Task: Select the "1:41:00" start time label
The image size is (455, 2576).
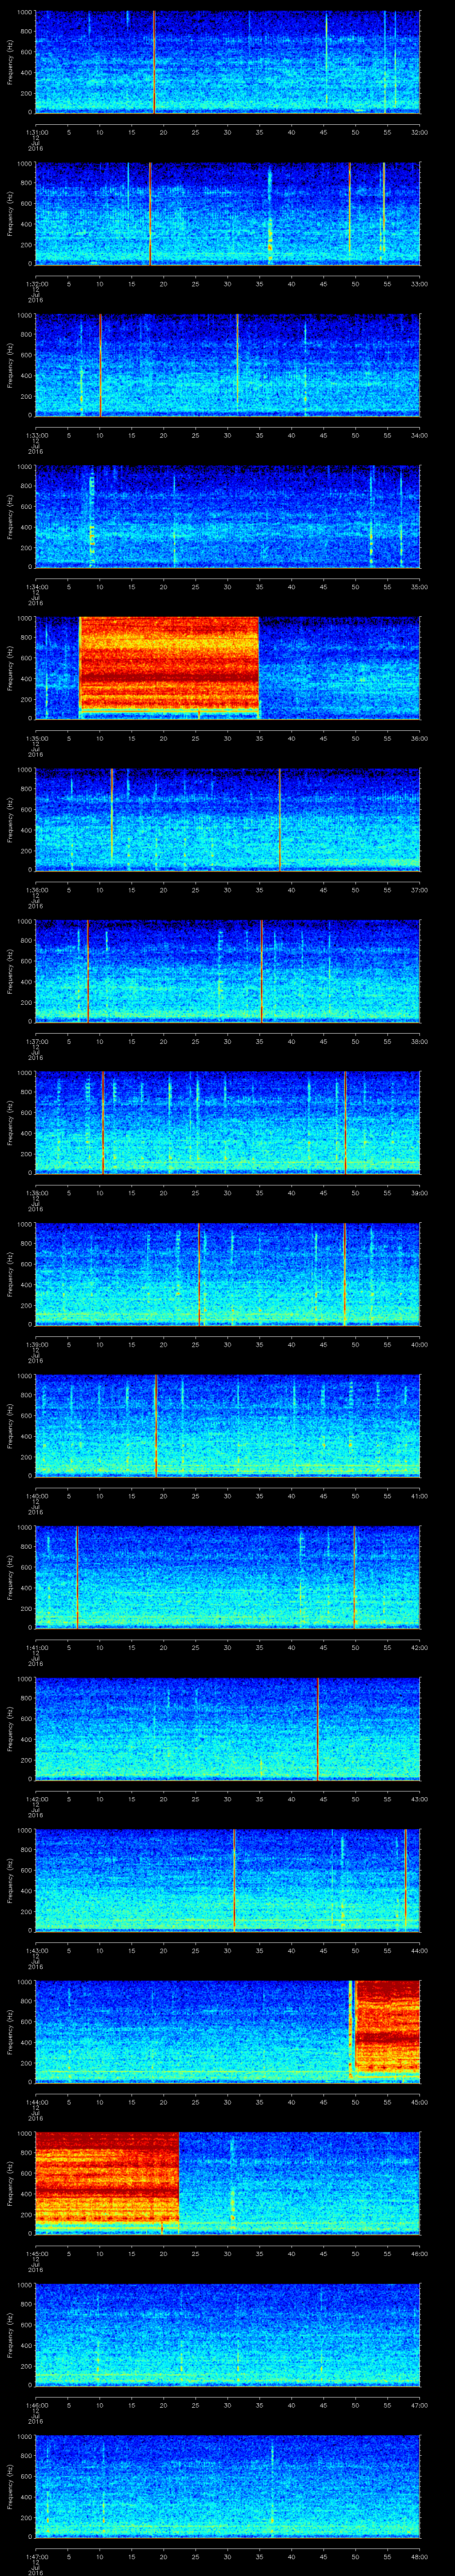Action: coord(36,1647)
